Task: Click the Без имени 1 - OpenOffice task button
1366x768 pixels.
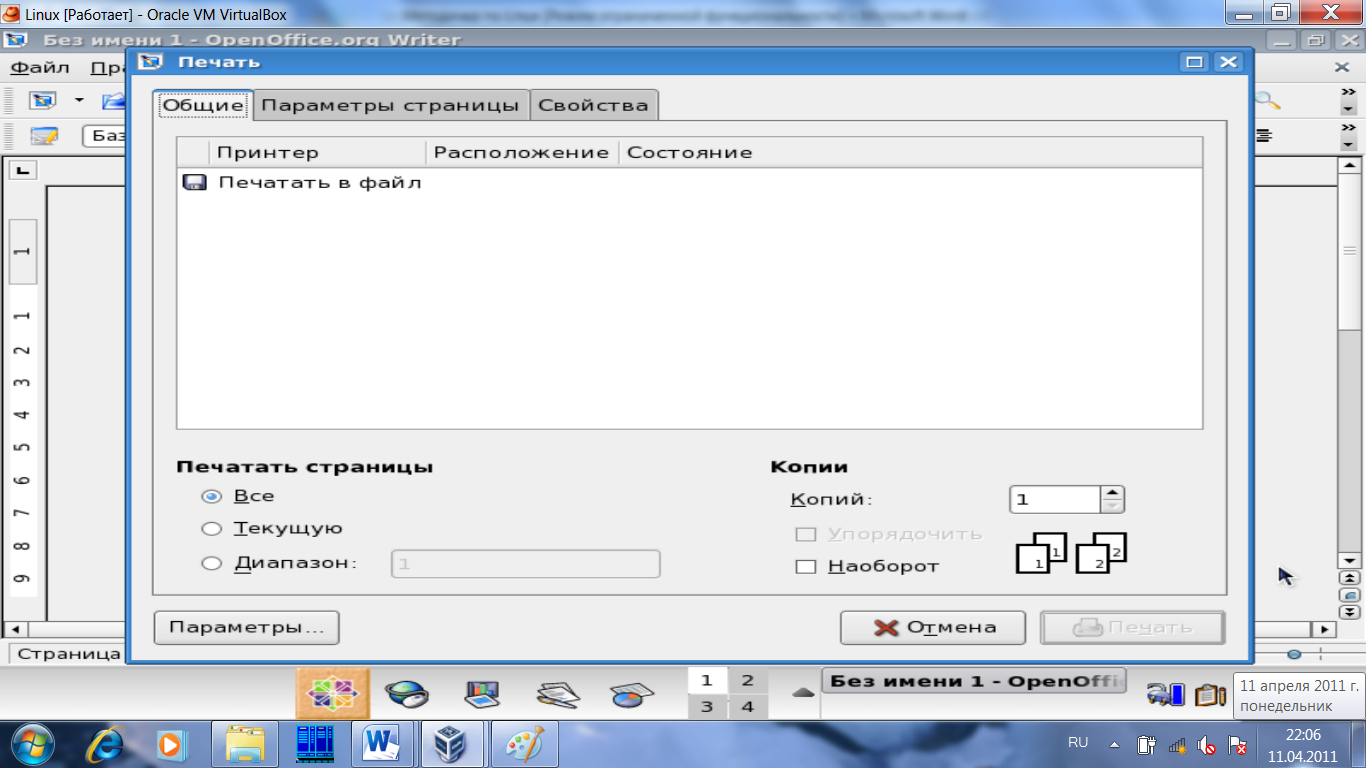Action: tap(974, 682)
